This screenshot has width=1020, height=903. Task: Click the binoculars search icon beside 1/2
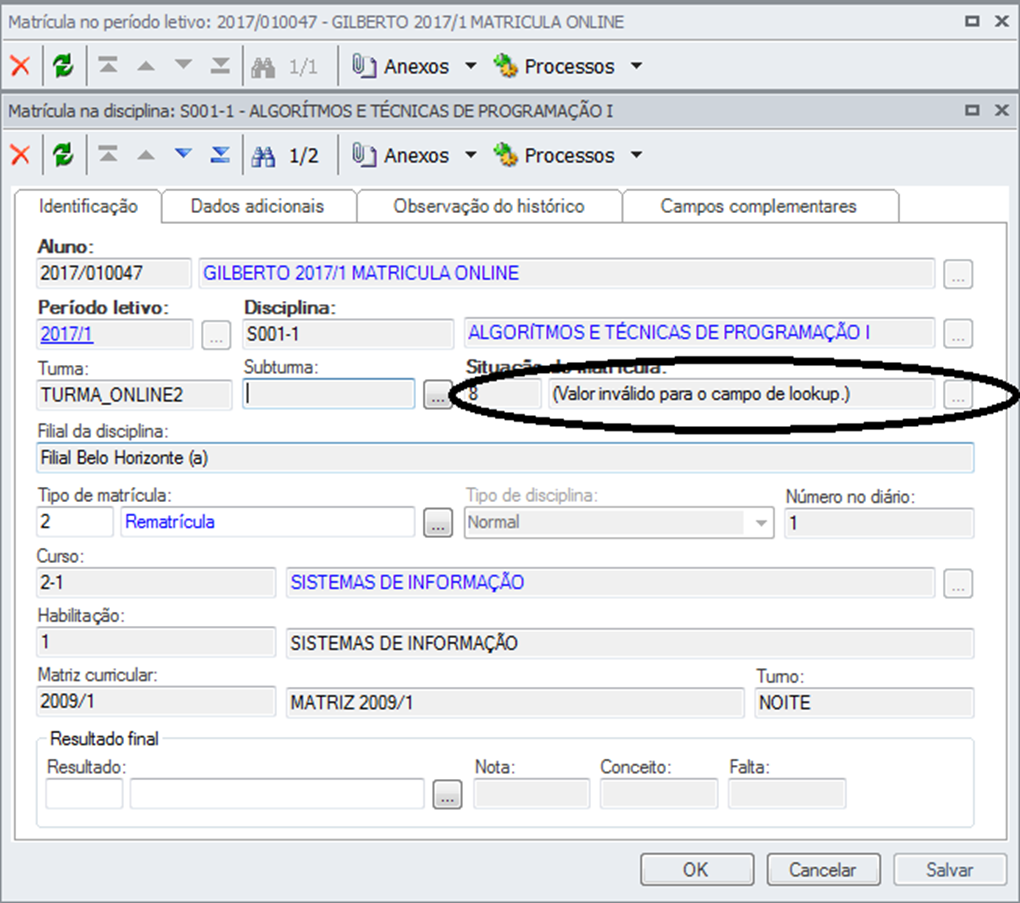click(x=263, y=155)
